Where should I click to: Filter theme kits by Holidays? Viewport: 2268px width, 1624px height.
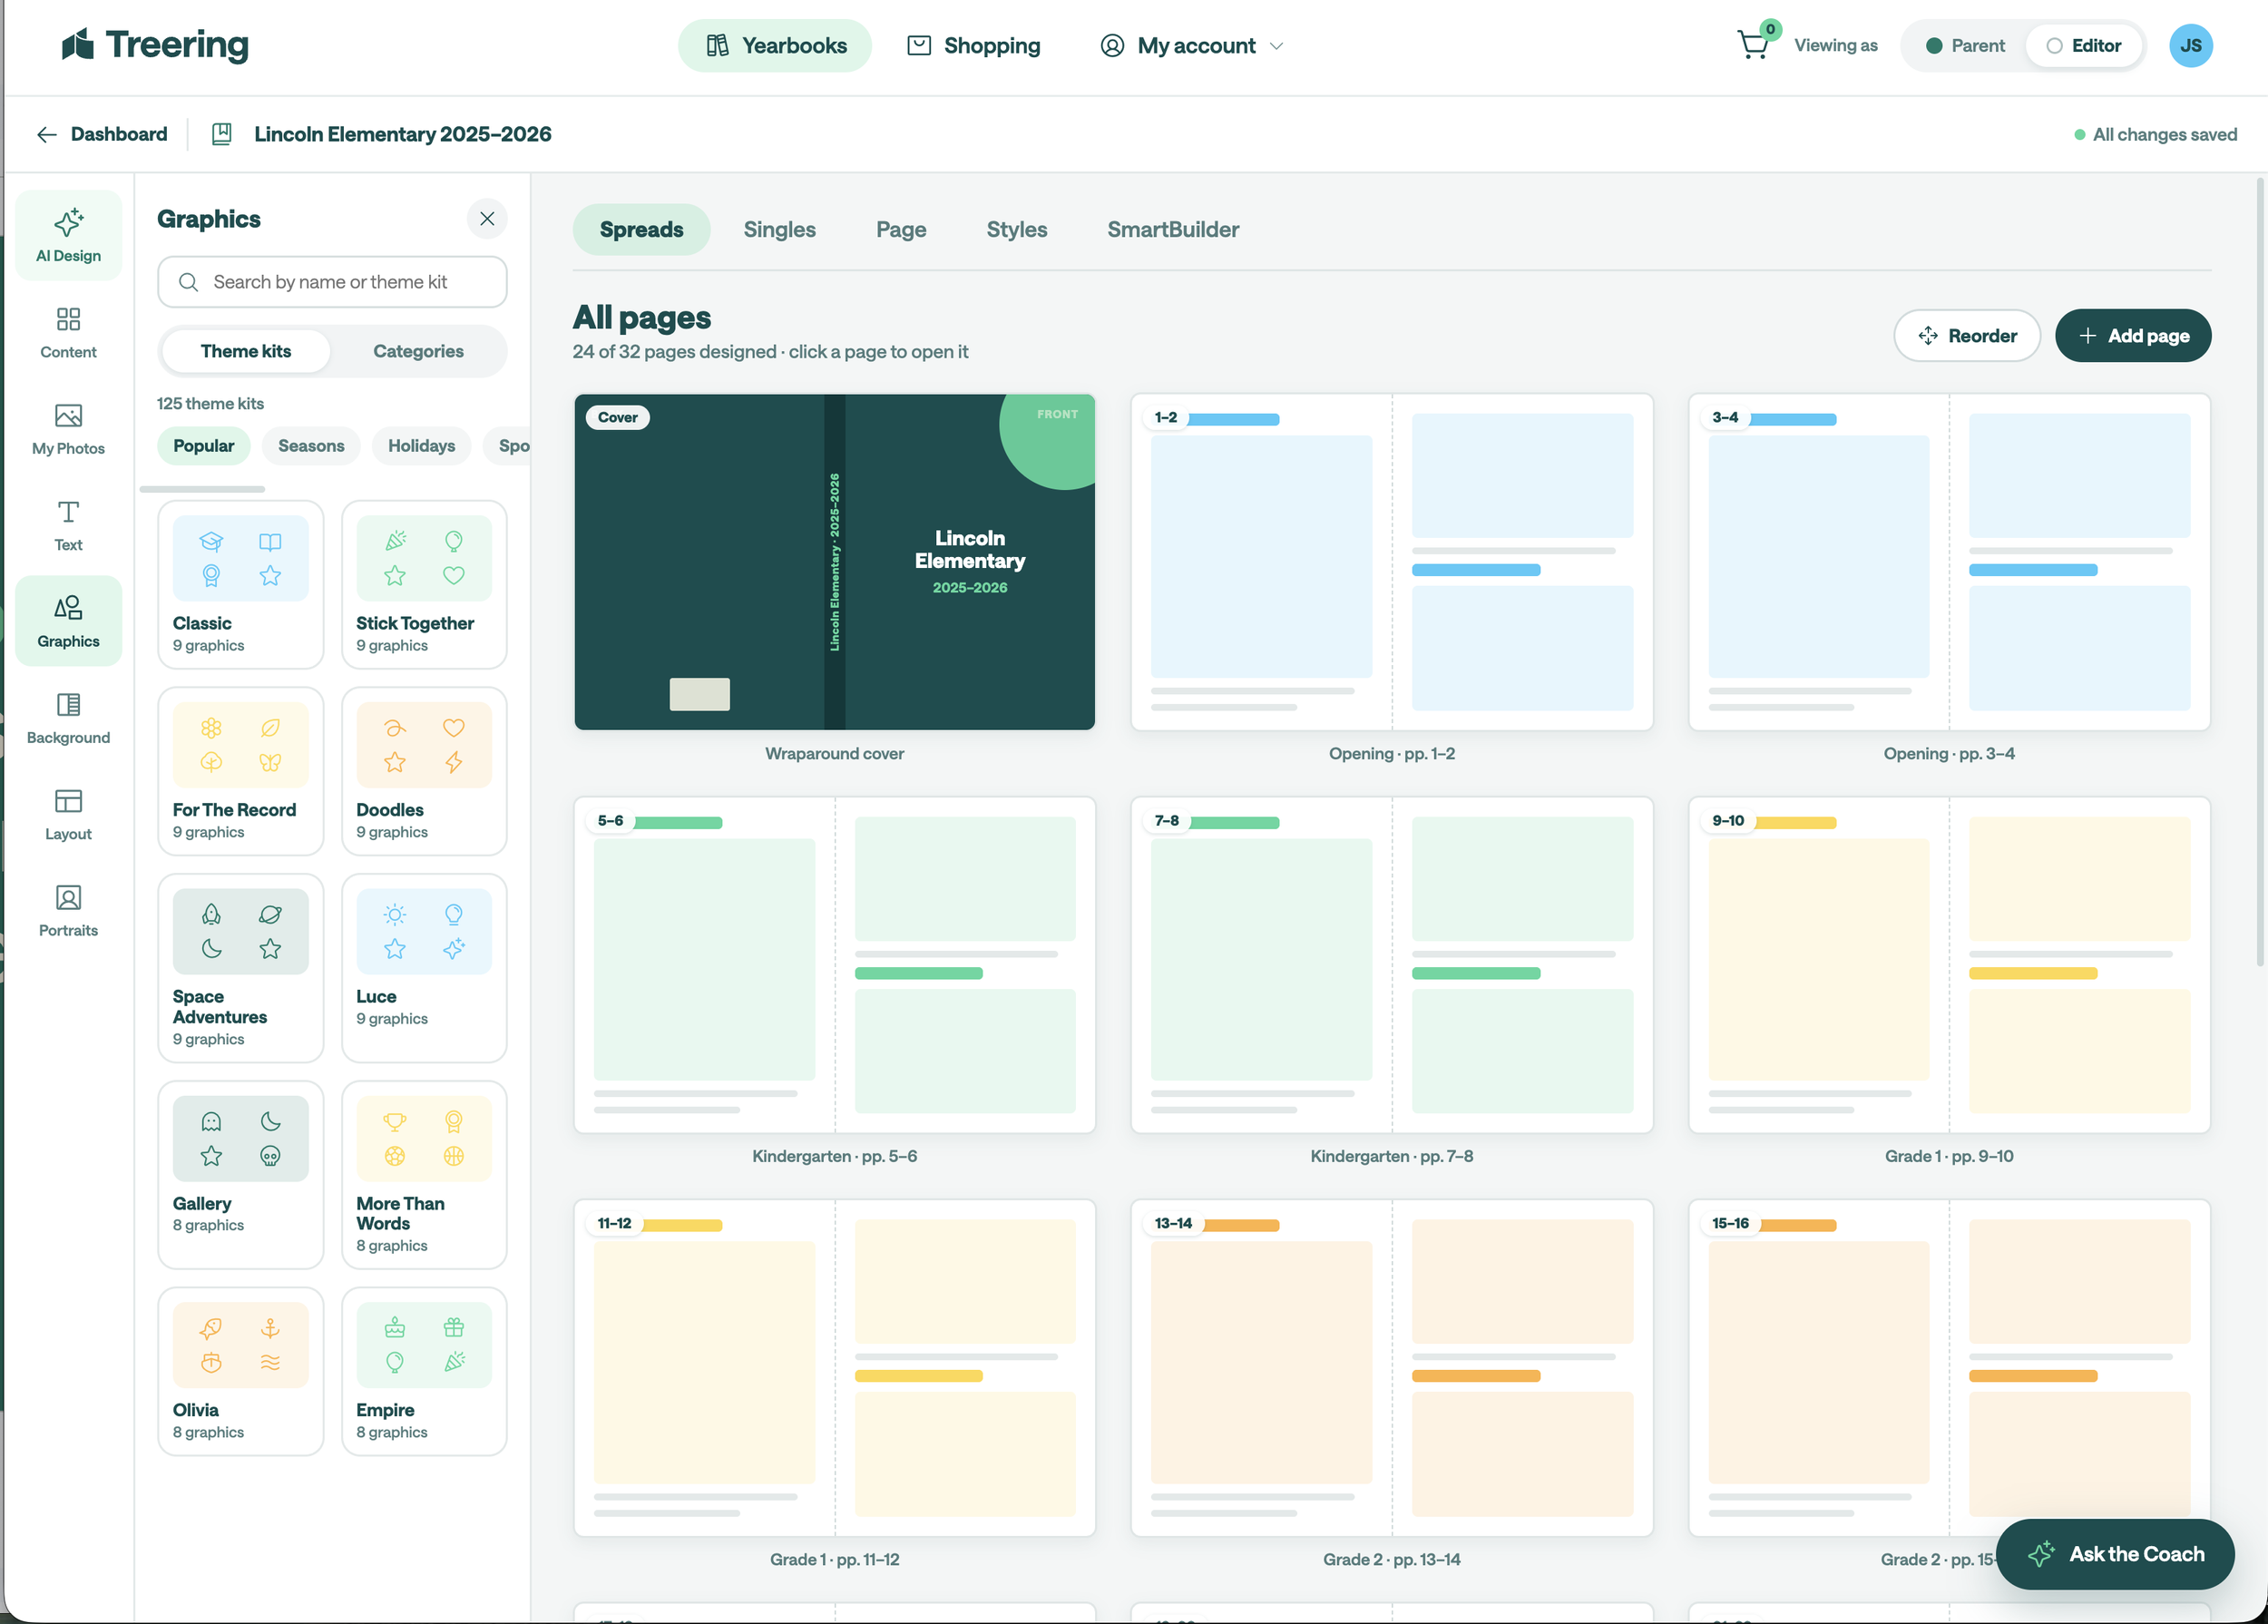click(x=421, y=446)
